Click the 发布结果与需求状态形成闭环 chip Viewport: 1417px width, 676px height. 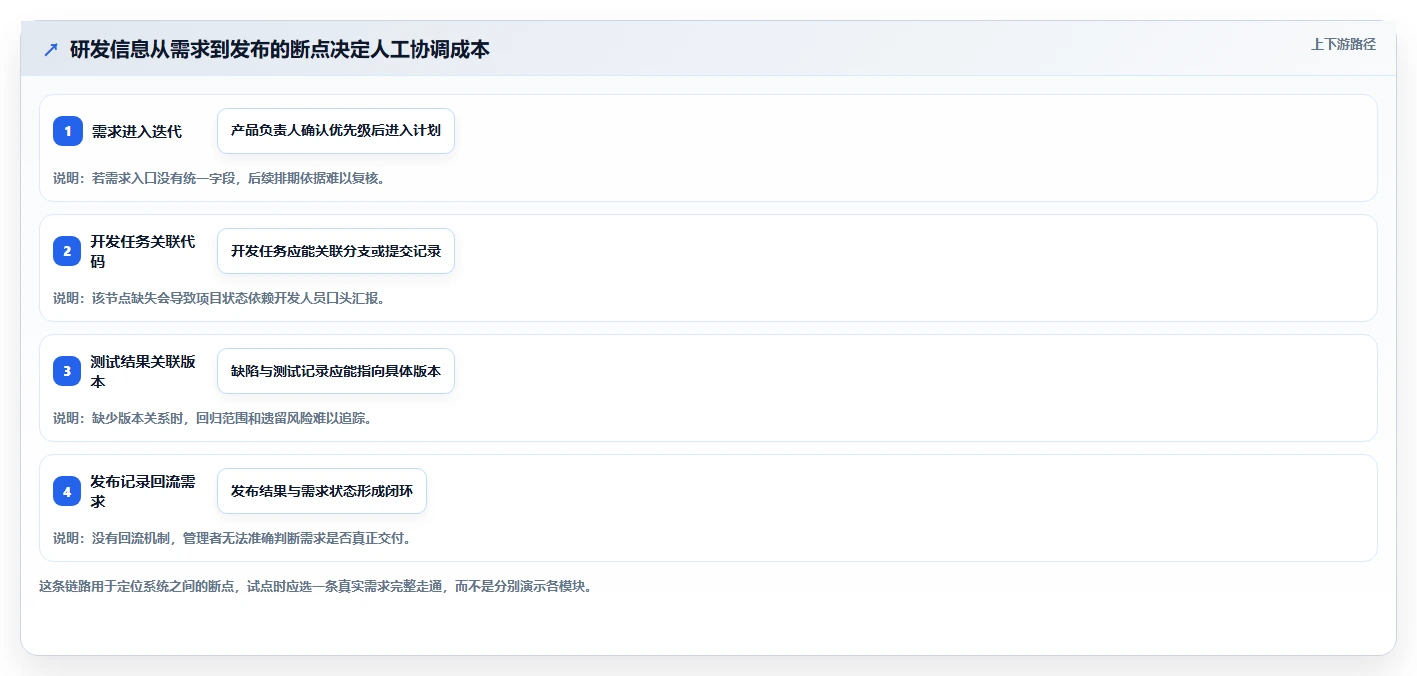pos(322,491)
